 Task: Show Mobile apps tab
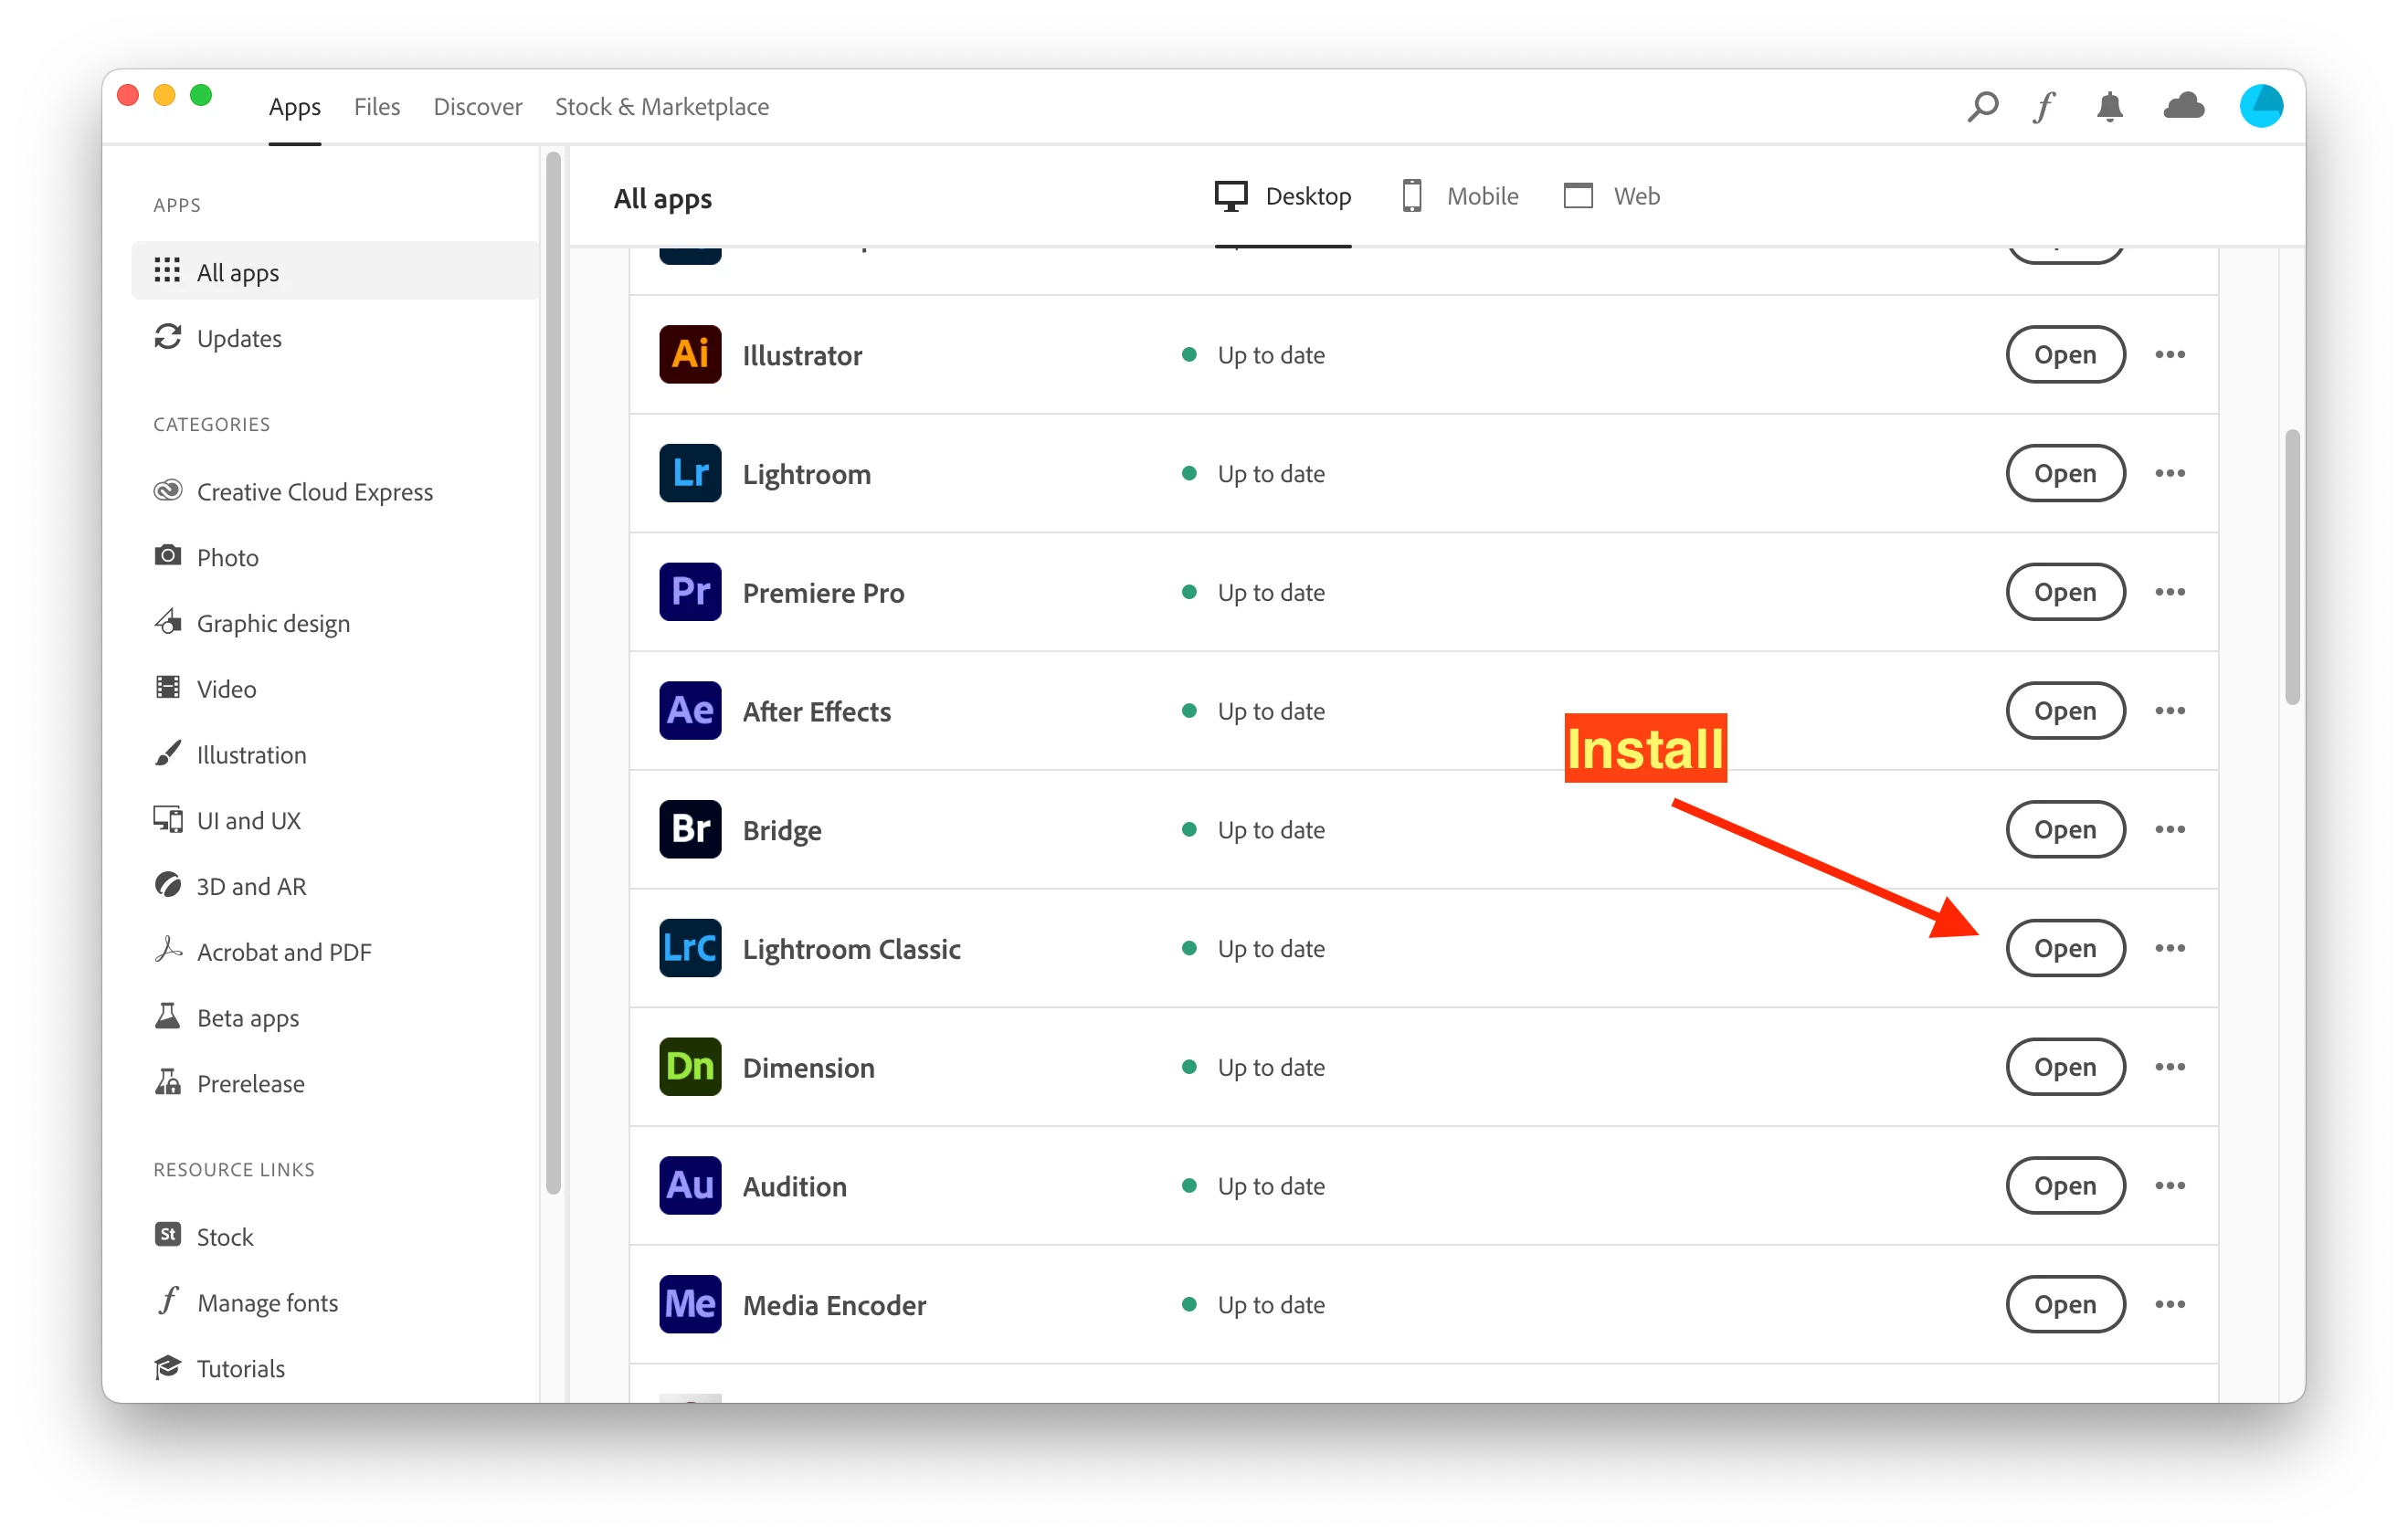pyautogui.click(x=1460, y=196)
